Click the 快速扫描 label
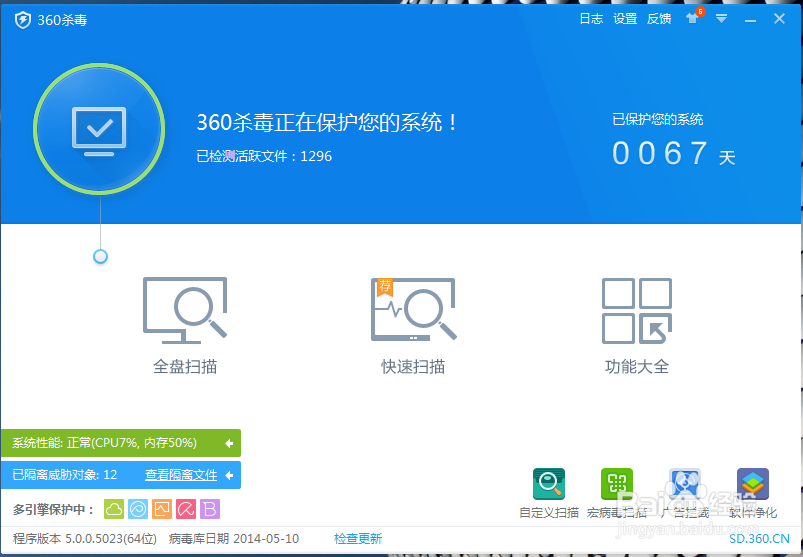The height and width of the screenshot is (557, 803). coord(413,367)
